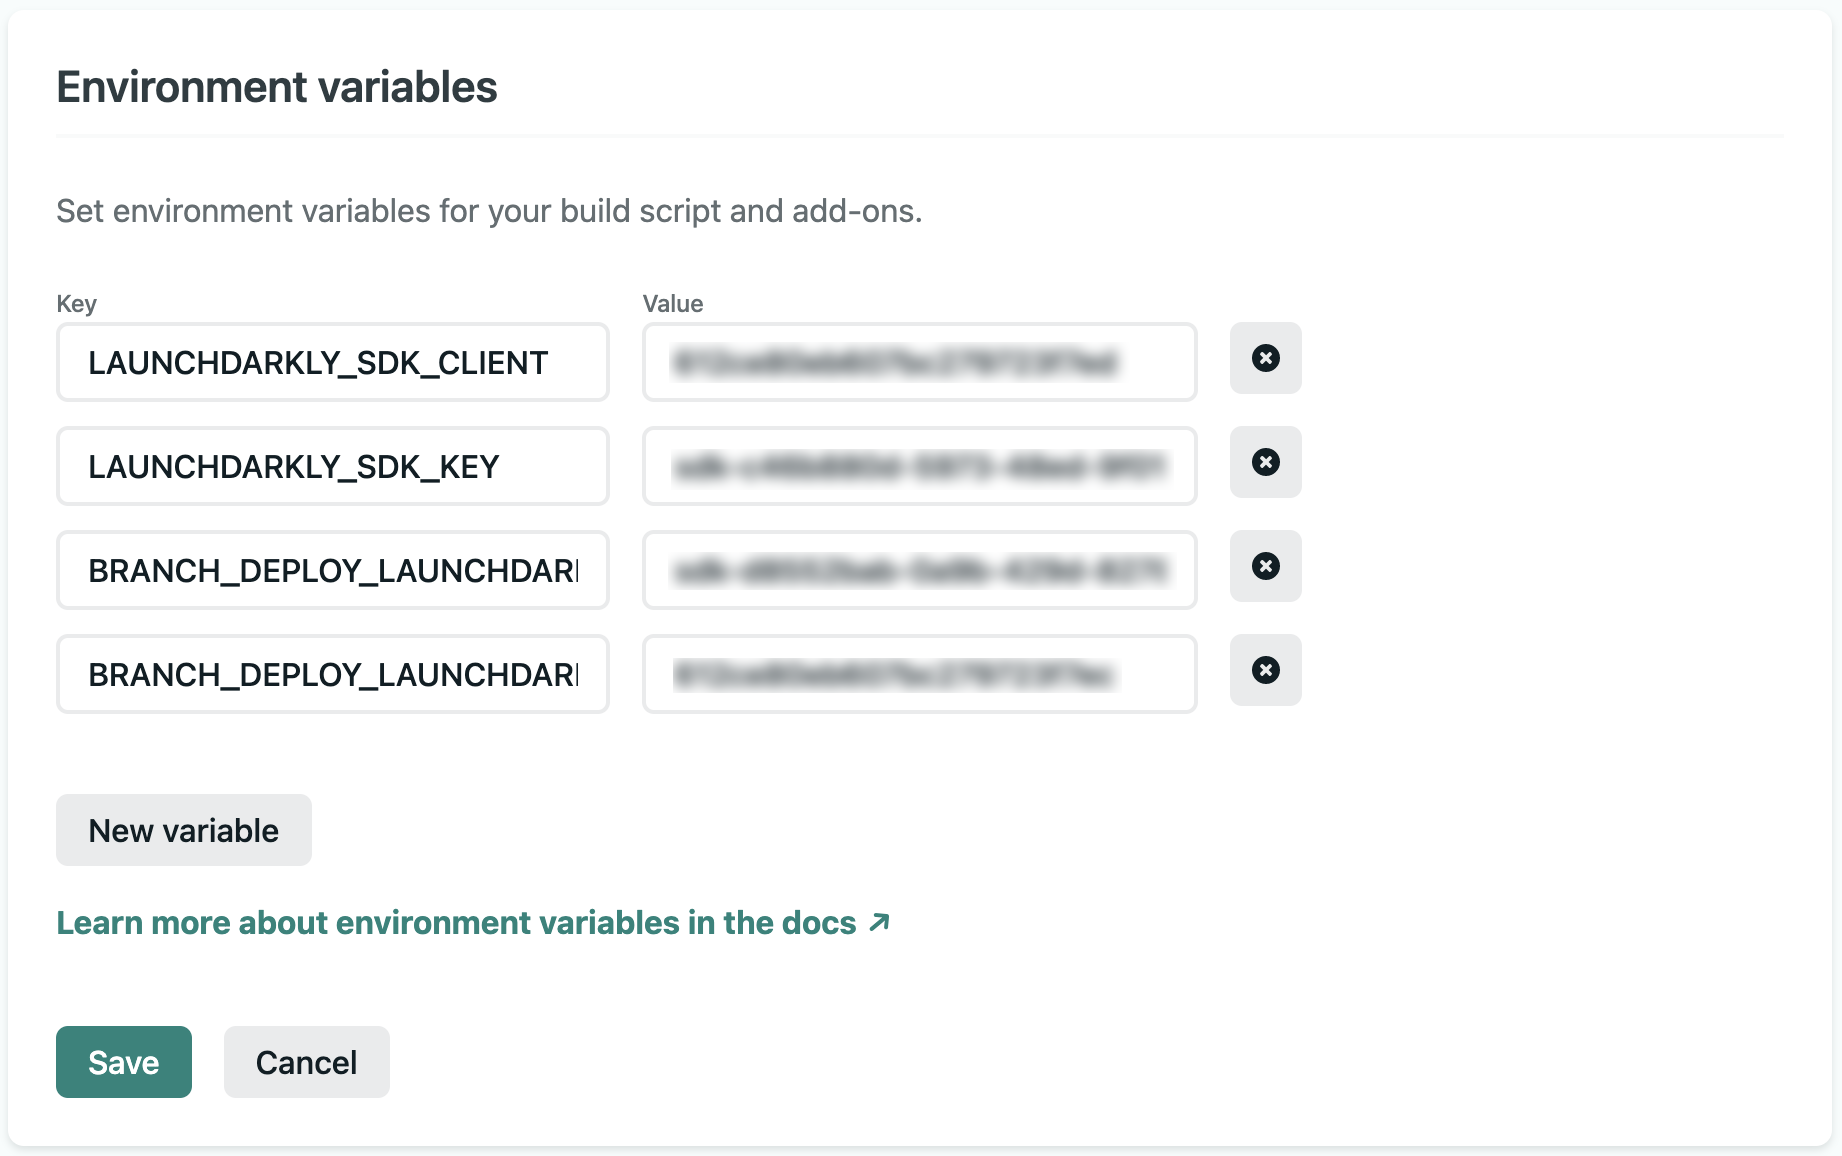This screenshot has height=1156, width=1842.
Task: Click the X icon beside the second value field
Action: pyautogui.click(x=1265, y=462)
